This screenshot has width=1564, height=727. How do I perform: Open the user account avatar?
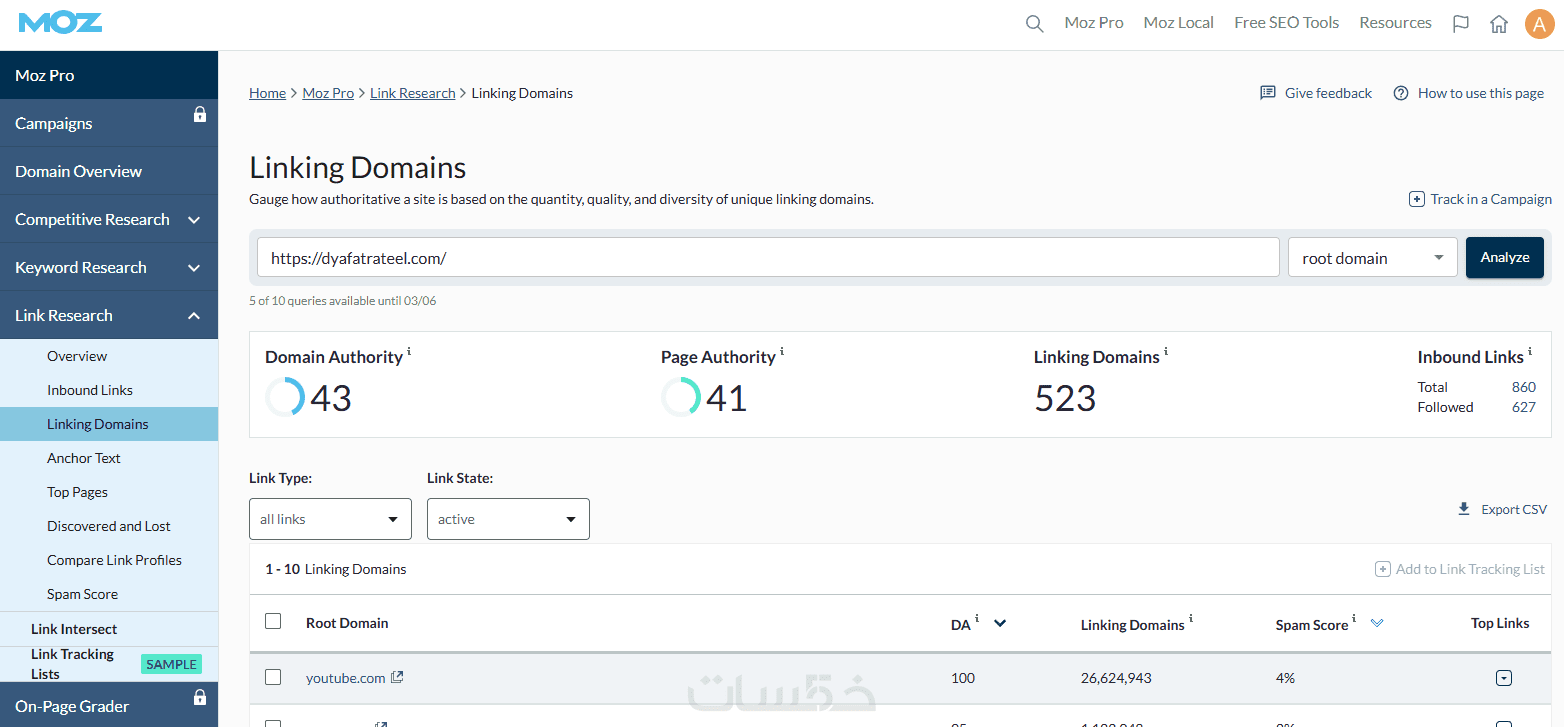tap(1538, 24)
